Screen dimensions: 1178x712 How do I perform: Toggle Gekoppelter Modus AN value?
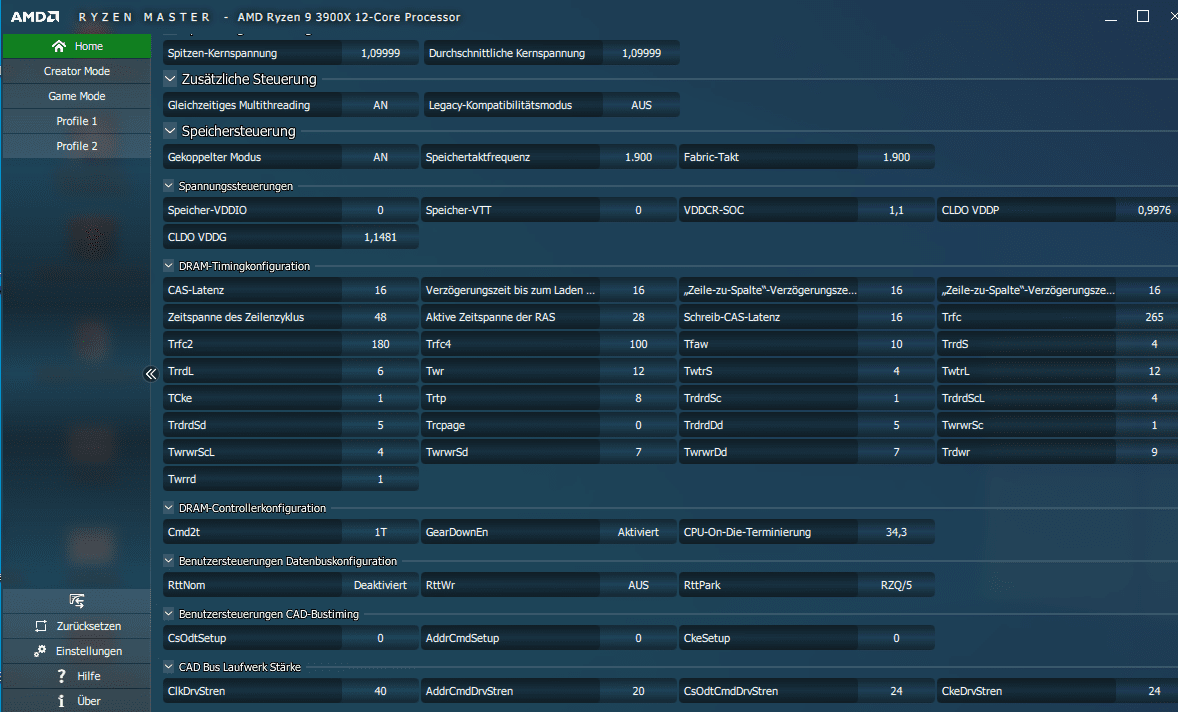click(380, 157)
